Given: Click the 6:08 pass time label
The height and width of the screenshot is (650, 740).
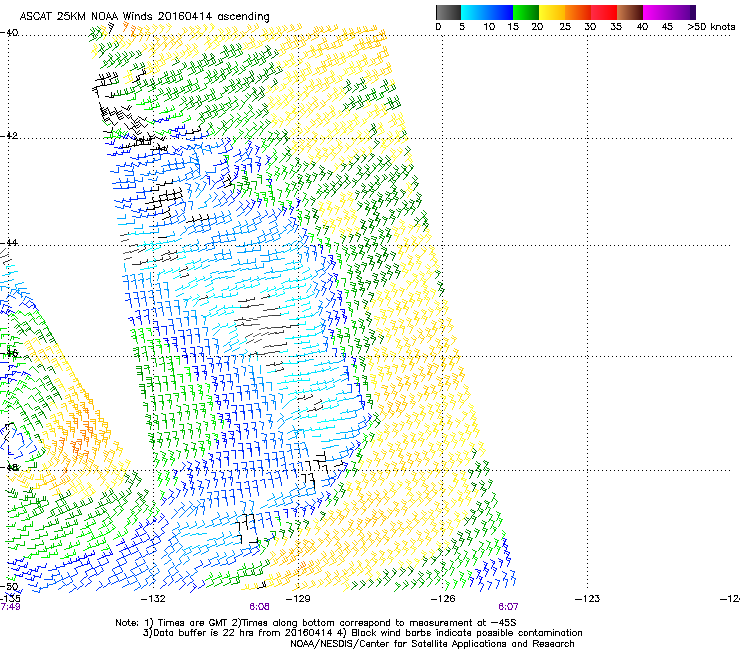Looking at the screenshot, I should coord(260,607).
